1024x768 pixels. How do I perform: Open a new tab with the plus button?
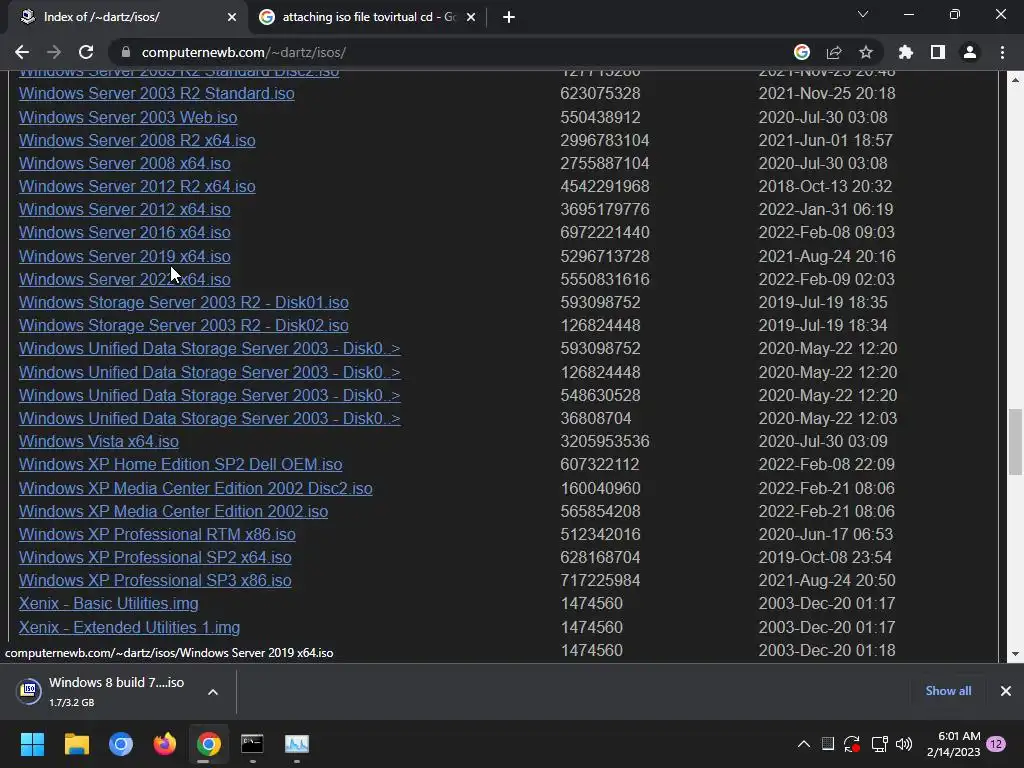(509, 17)
